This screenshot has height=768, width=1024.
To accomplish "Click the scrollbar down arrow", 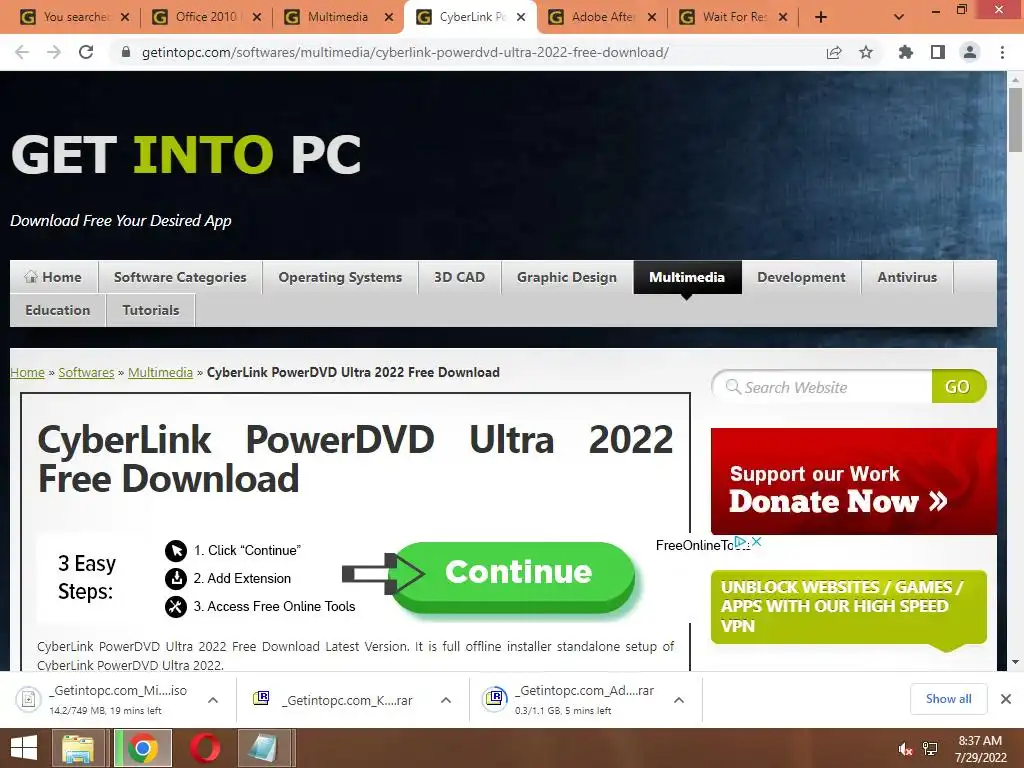I will (1015, 662).
